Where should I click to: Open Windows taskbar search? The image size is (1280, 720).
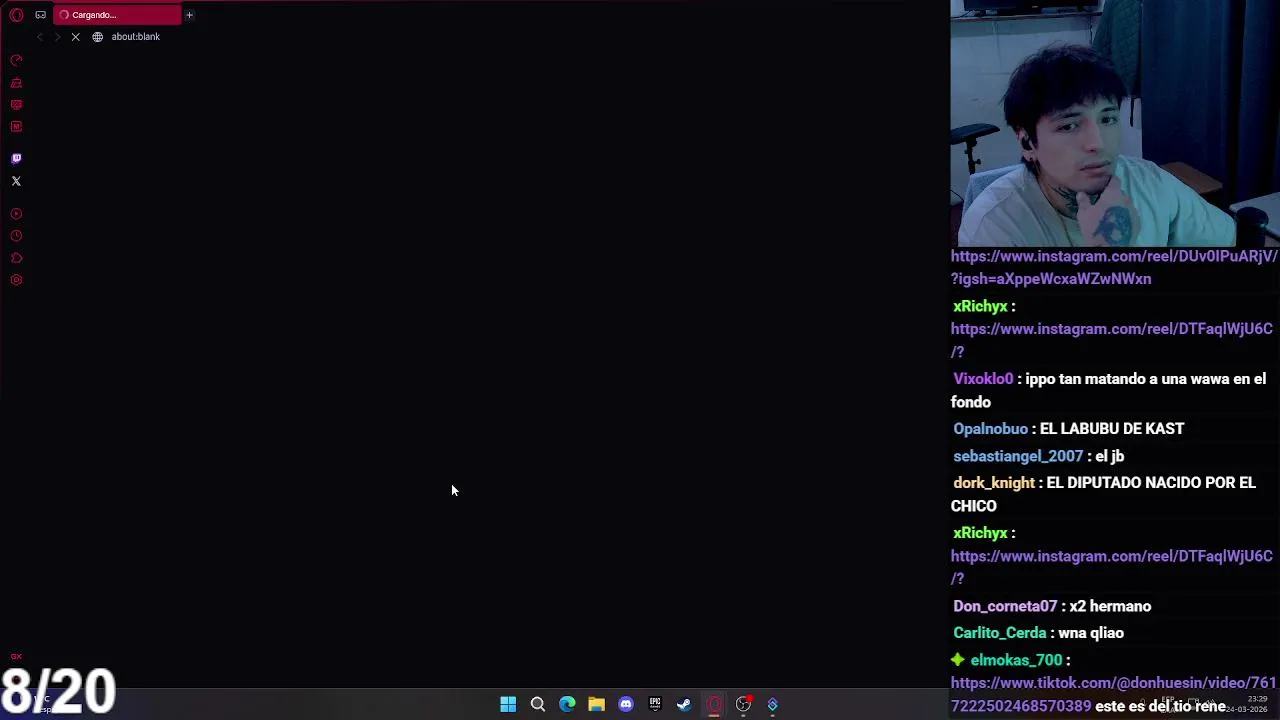pos(537,704)
